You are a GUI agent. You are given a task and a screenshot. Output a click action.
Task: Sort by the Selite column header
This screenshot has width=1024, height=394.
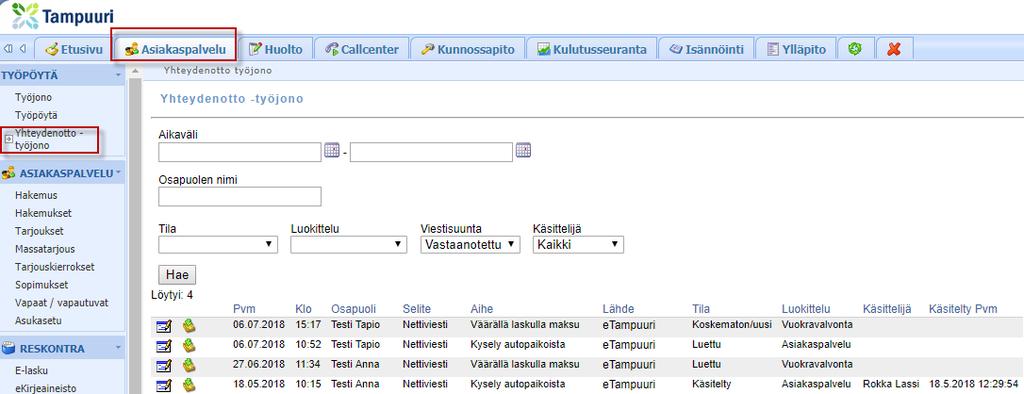(x=417, y=309)
